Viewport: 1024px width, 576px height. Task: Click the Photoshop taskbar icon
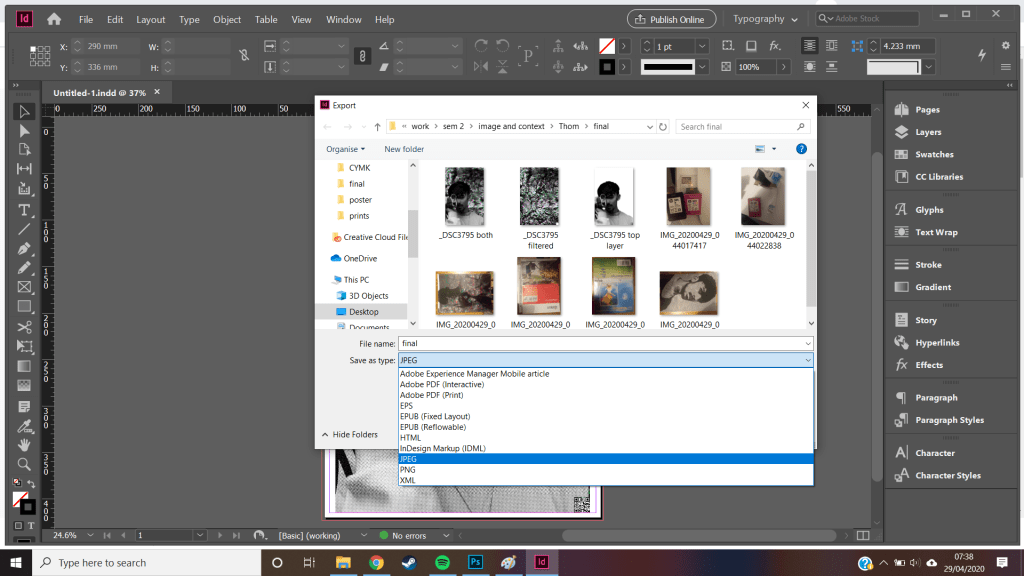pos(476,562)
